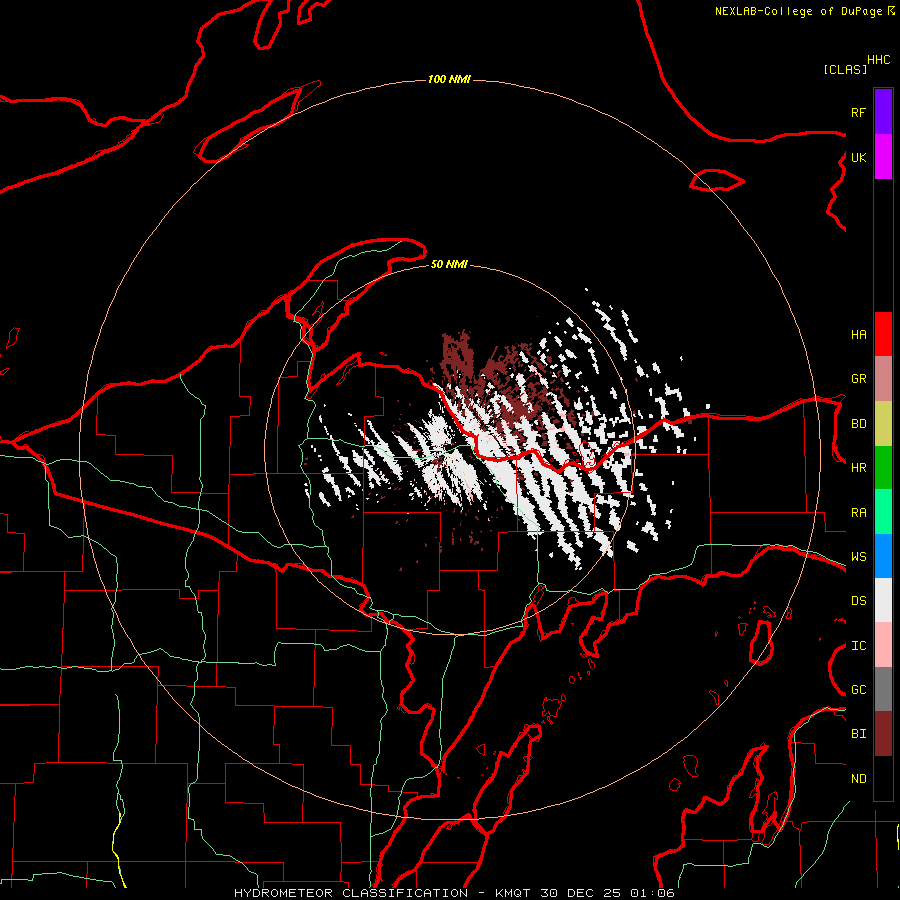
Task: Click the DS legend label
Action: [859, 601]
